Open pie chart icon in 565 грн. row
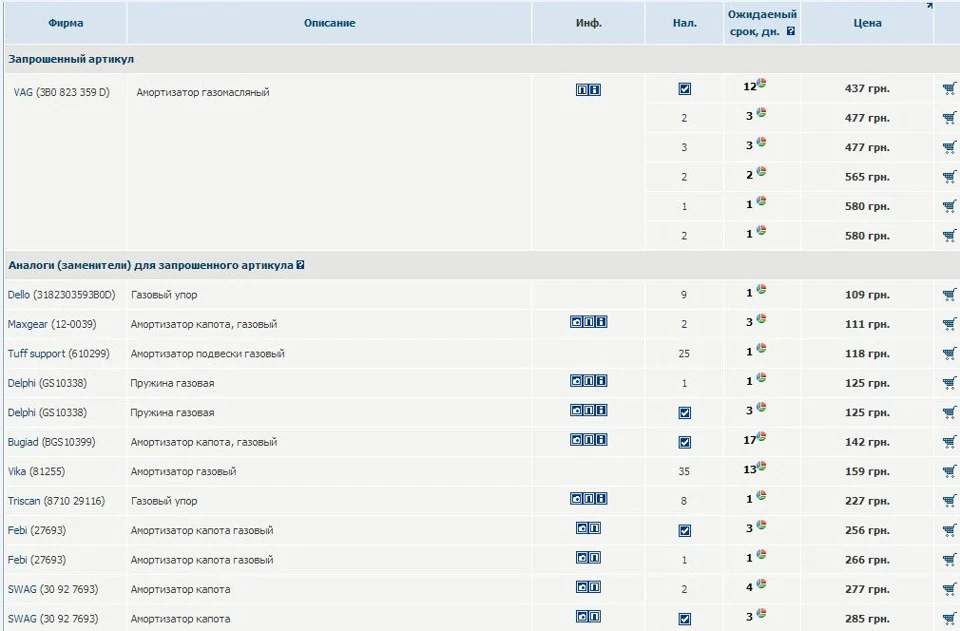The height and width of the screenshot is (631, 960). (762, 171)
